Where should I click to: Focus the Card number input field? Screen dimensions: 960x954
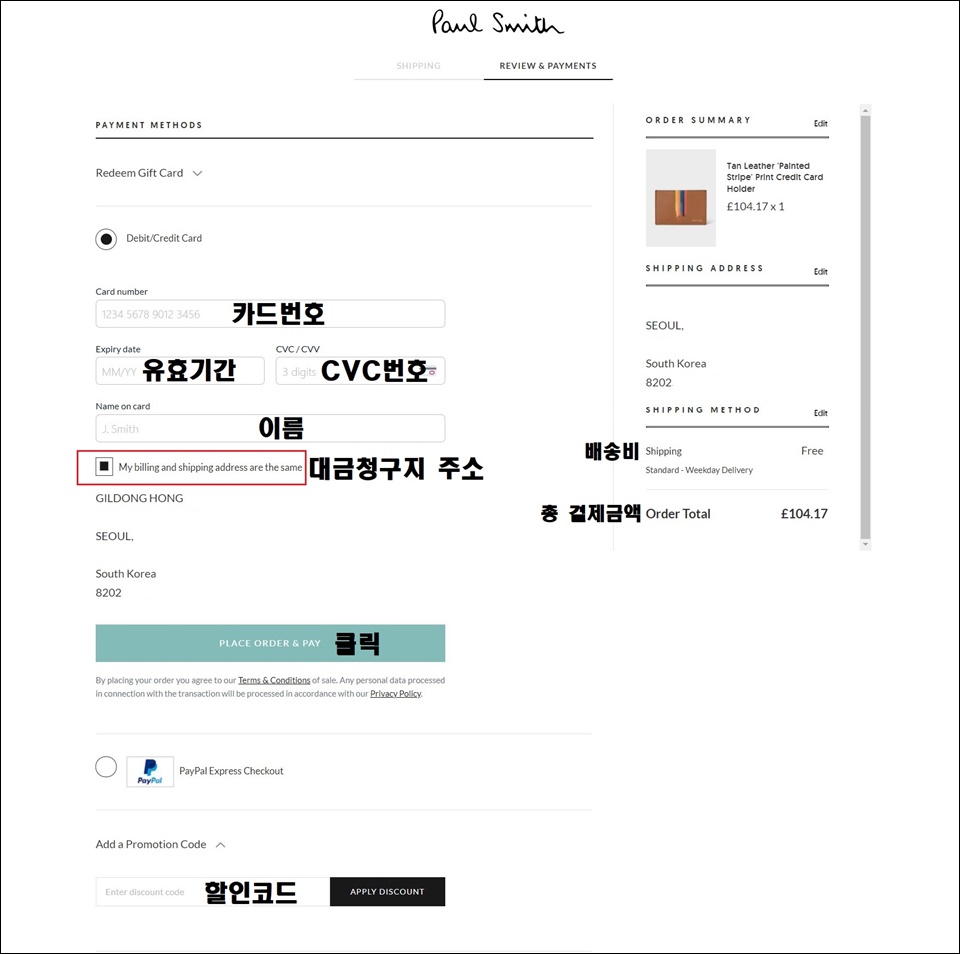tap(270, 314)
